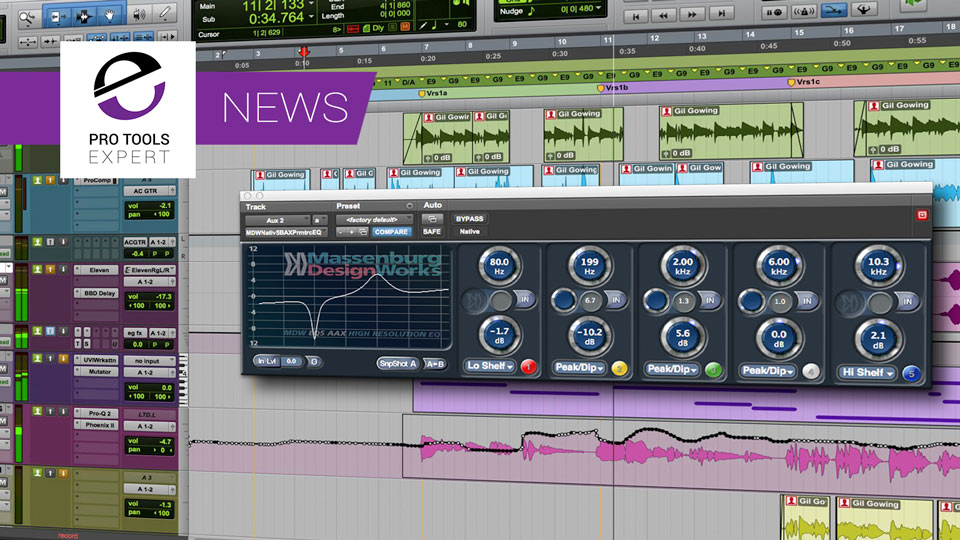Open the Preset menu round arrow
960x540 pixels.
click(410, 206)
